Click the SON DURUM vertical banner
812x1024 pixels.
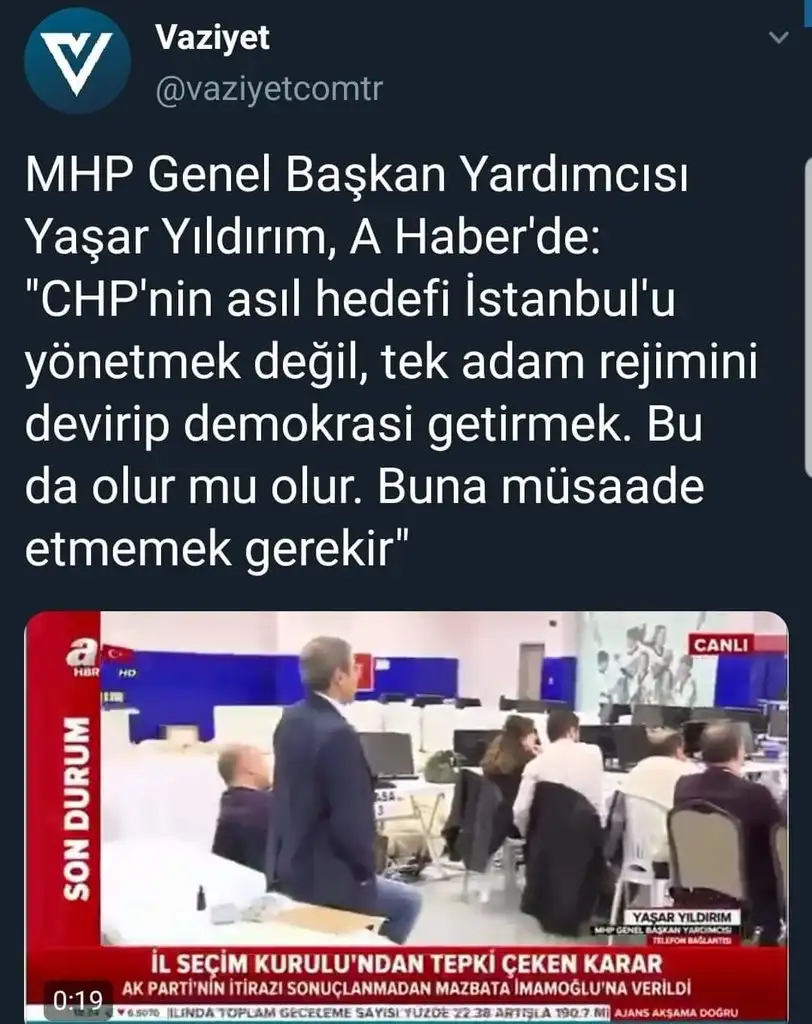77,808
